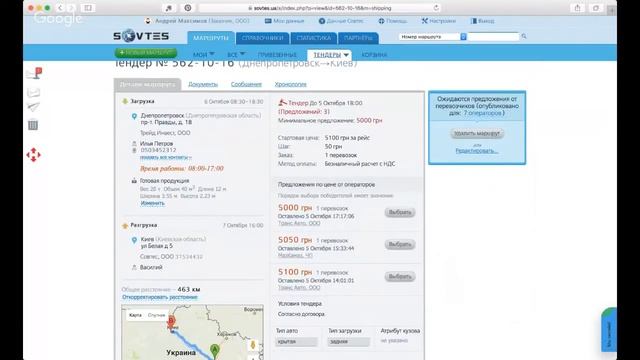Click the red four-arrows move icon
Screen dimensions: 640x360
coord(33,155)
